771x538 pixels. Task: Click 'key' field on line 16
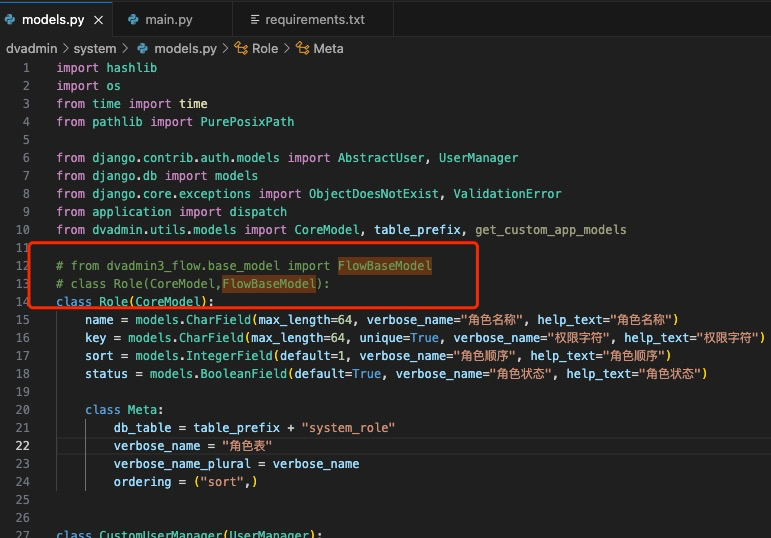point(95,338)
